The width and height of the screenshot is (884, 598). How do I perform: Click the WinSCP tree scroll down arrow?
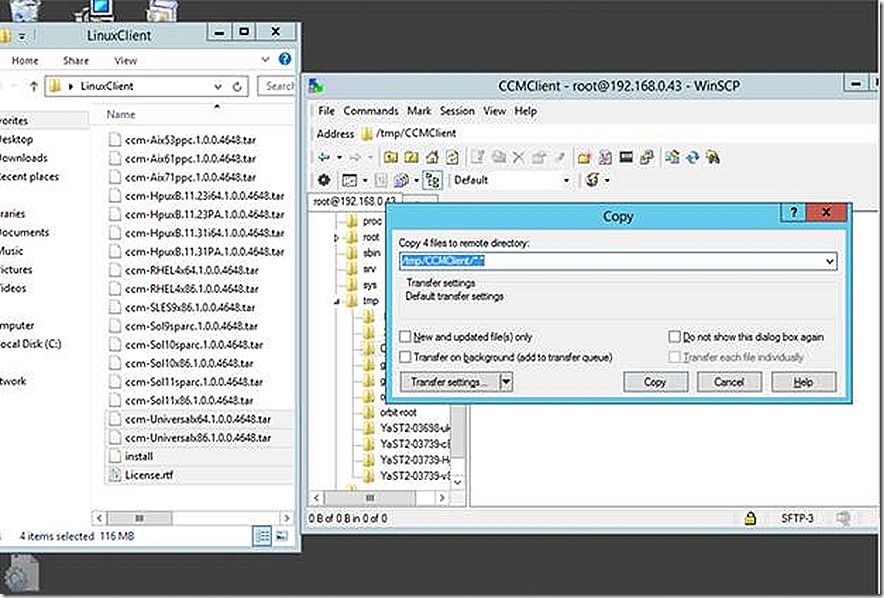[x=458, y=482]
